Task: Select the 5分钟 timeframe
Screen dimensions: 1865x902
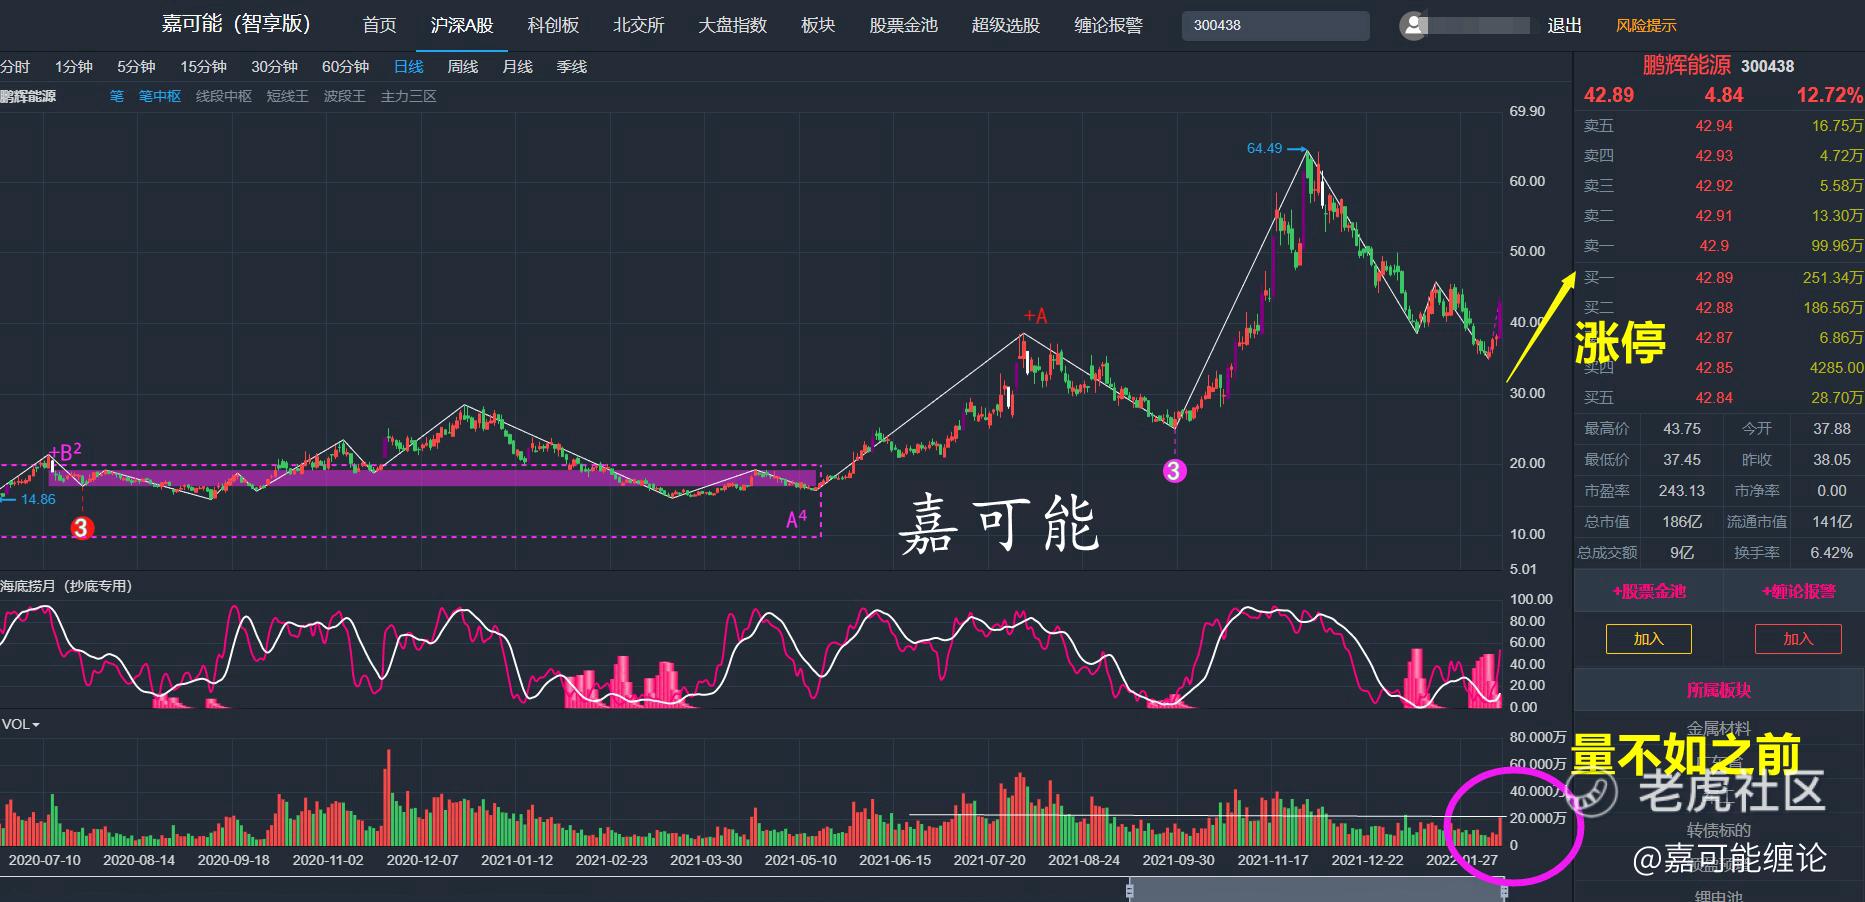Action: 136,67
